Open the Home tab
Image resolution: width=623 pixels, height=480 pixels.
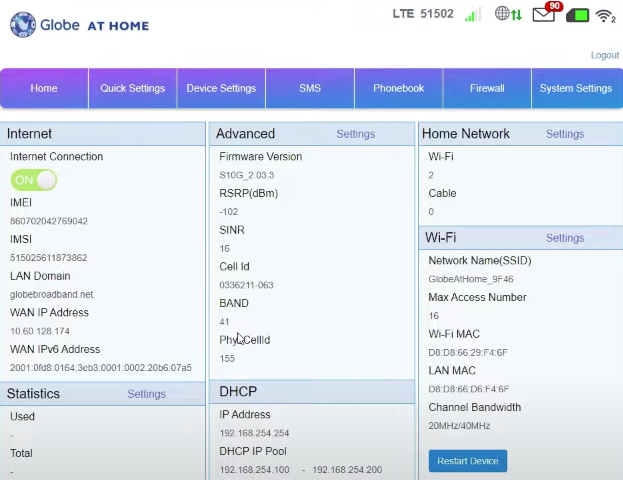click(x=44, y=88)
